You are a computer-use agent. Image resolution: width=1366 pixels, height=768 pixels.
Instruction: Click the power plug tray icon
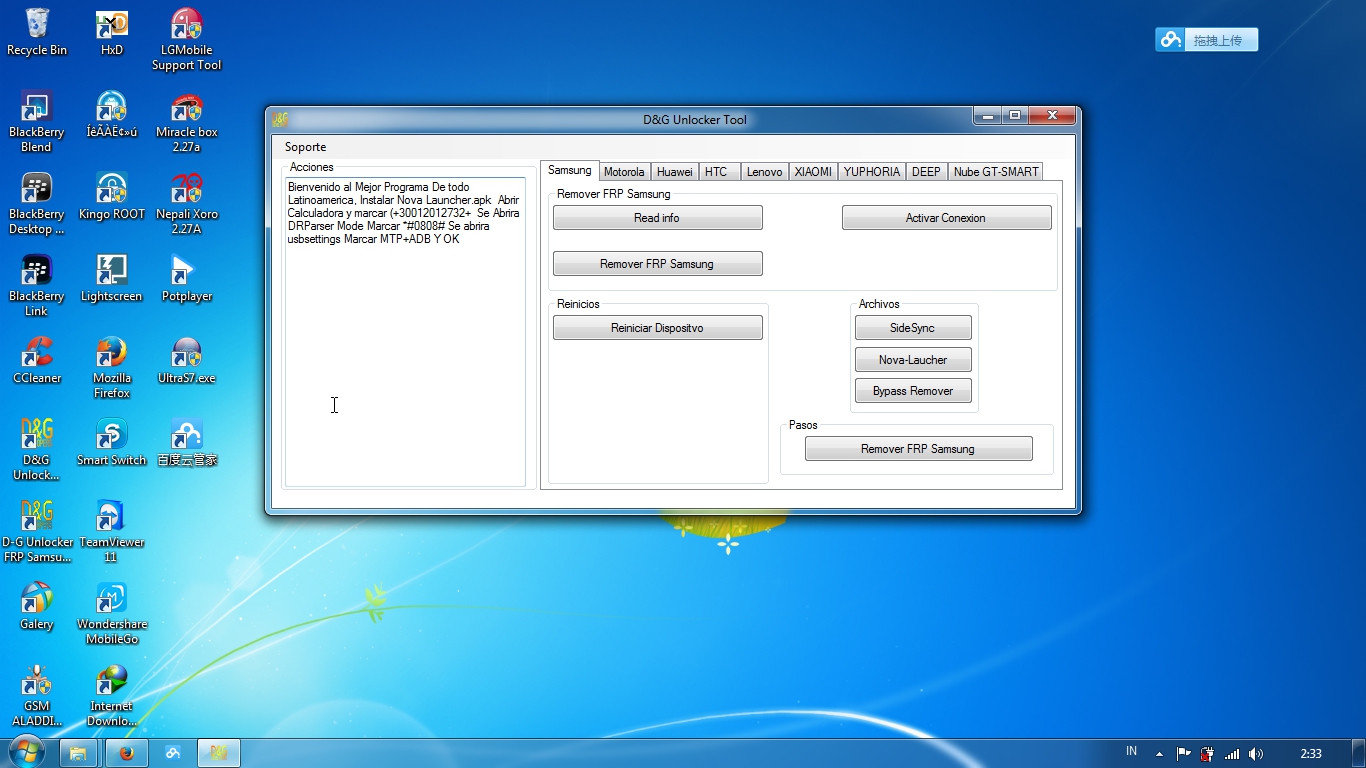(x=1207, y=754)
